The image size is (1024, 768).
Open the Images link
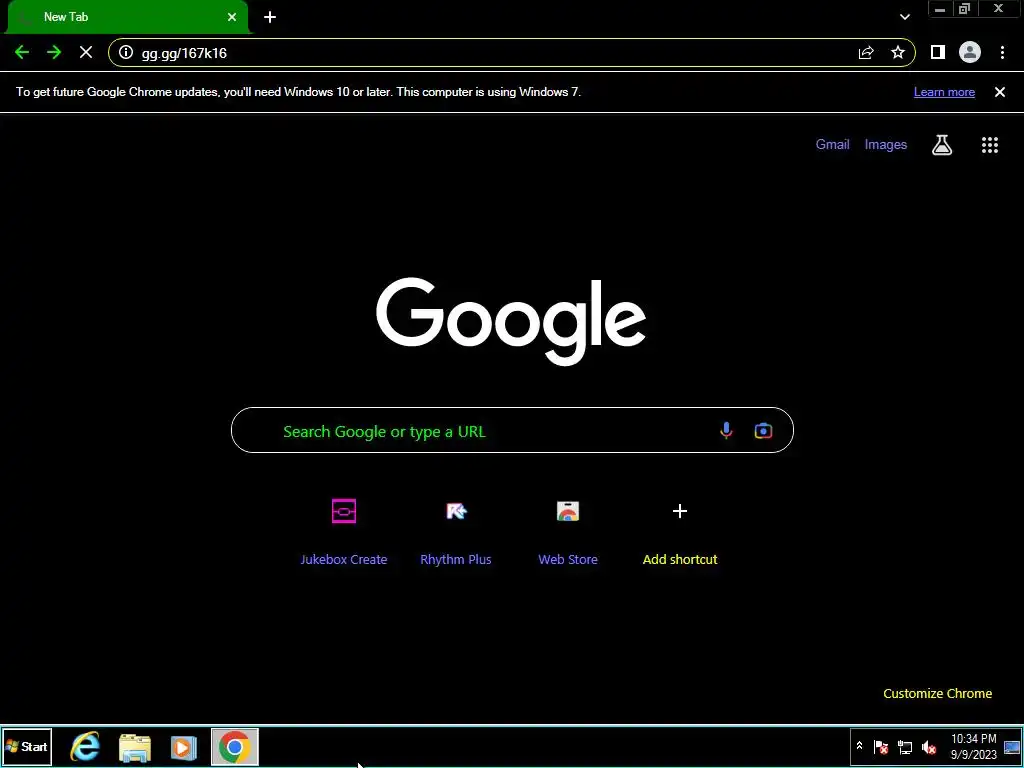(x=886, y=144)
